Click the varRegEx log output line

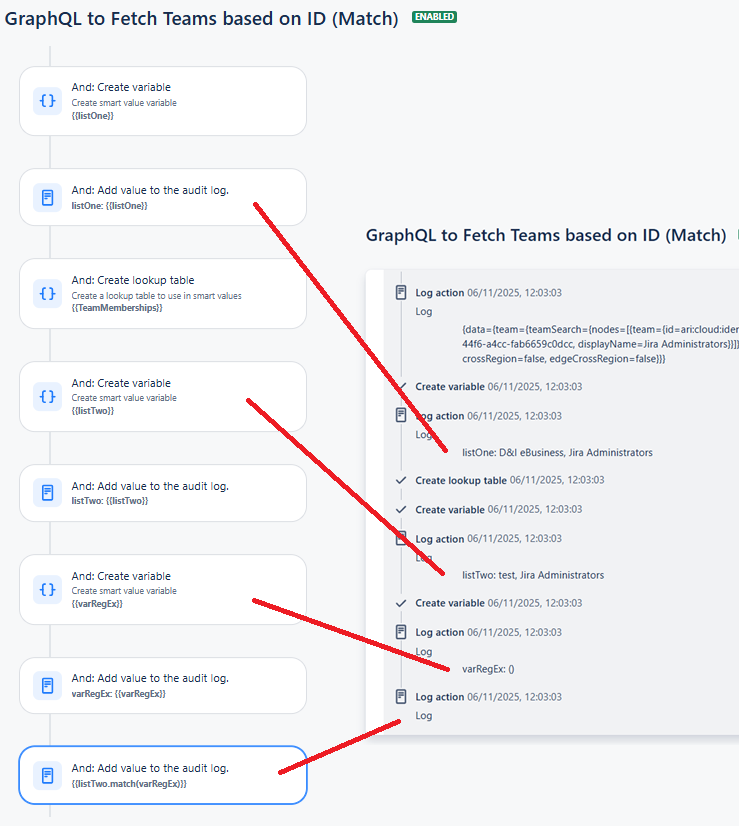pyautogui.click(x=488, y=669)
